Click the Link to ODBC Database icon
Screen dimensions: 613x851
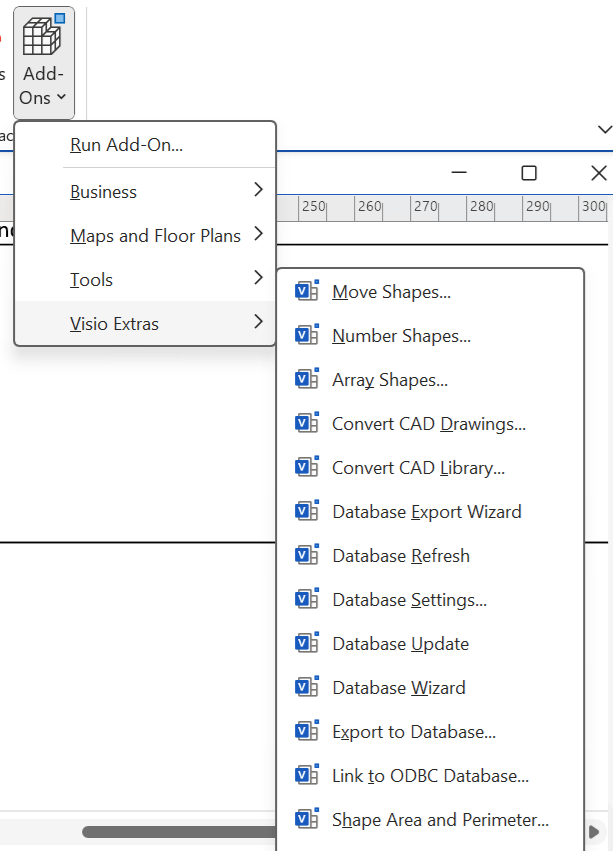point(307,774)
